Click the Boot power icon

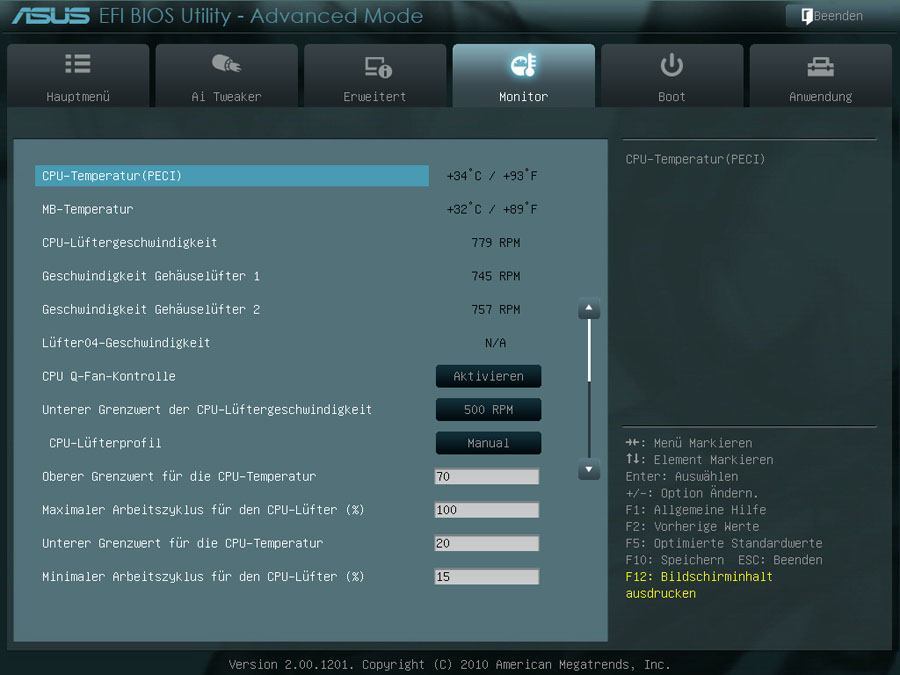(x=671, y=65)
